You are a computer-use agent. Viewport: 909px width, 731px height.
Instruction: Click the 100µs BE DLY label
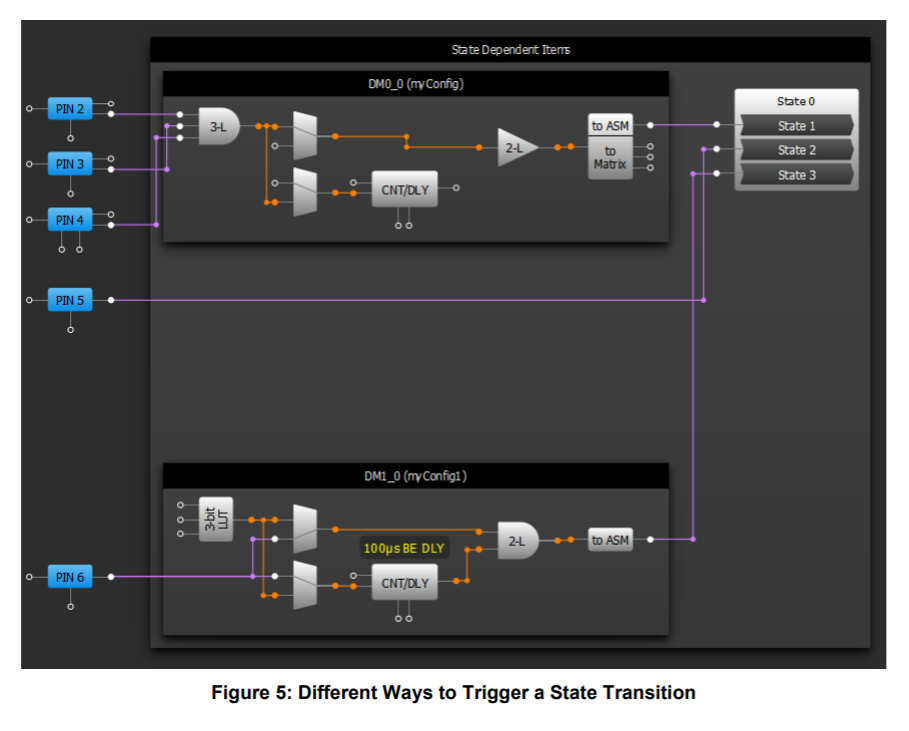pos(404,548)
